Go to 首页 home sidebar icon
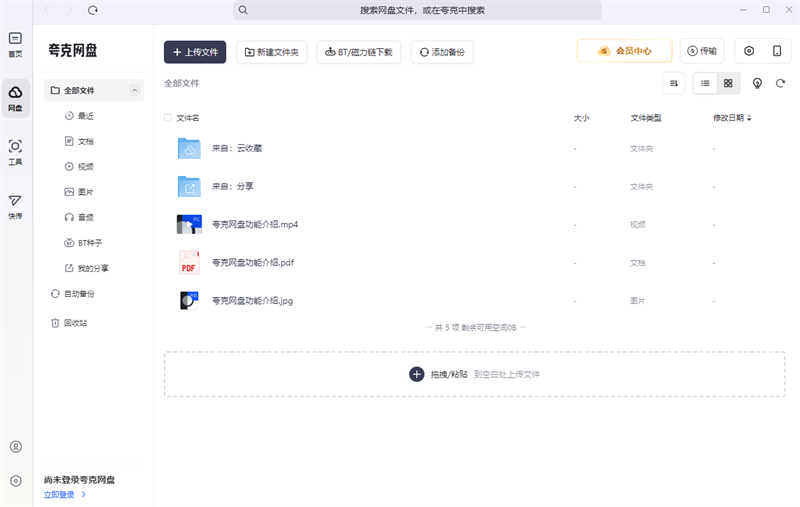 click(x=15, y=44)
